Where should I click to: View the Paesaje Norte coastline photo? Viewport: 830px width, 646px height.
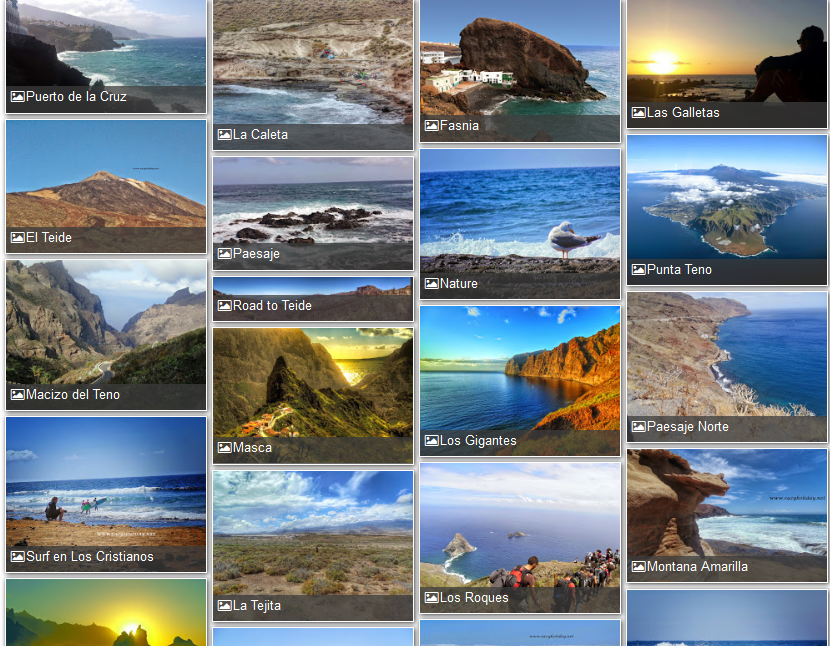click(726, 353)
